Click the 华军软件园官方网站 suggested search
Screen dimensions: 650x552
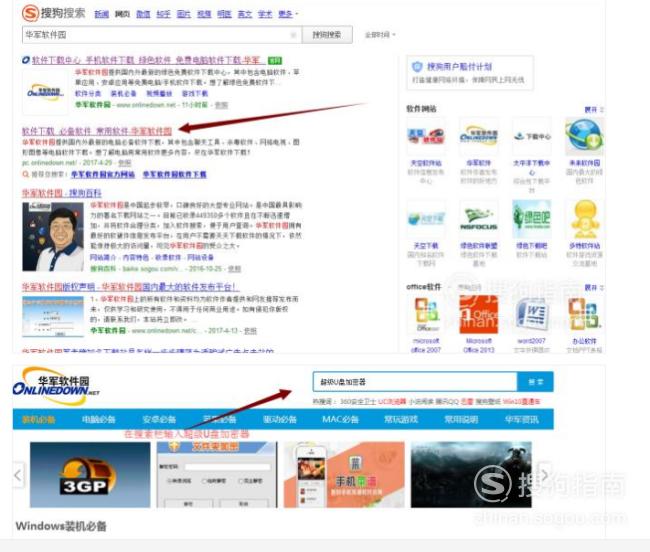pos(103,174)
